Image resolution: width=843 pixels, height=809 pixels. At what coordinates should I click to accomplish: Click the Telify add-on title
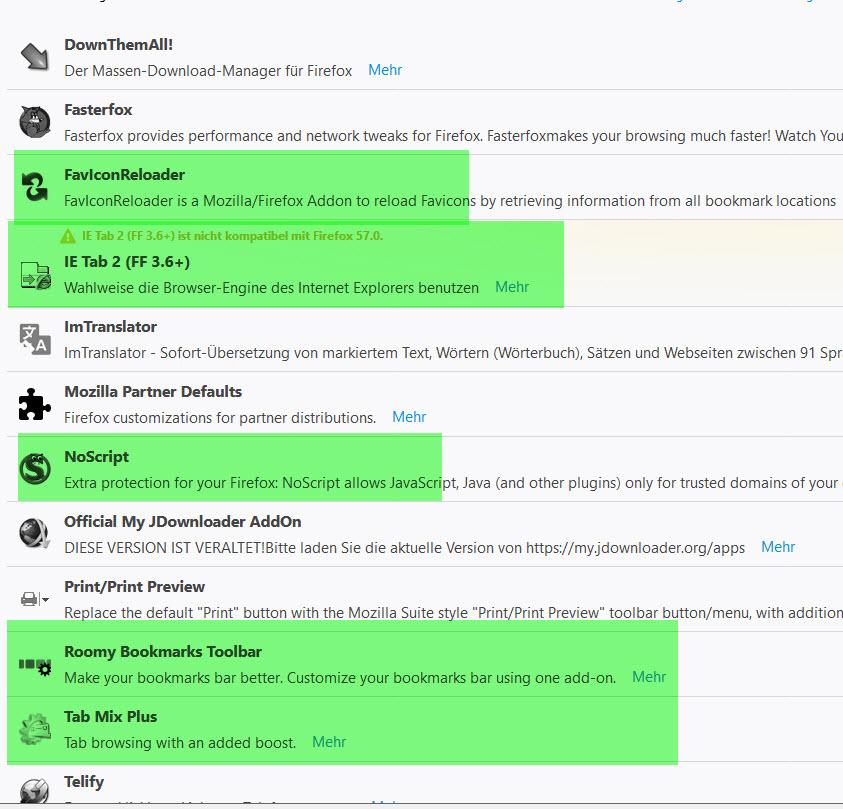pyautogui.click(x=84, y=782)
